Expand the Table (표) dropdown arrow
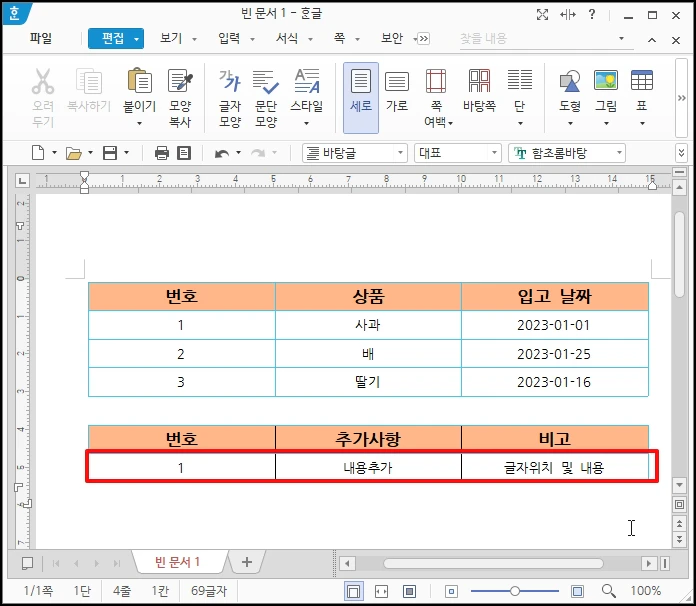This screenshot has width=696, height=606. pyautogui.click(x=642, y=123)
